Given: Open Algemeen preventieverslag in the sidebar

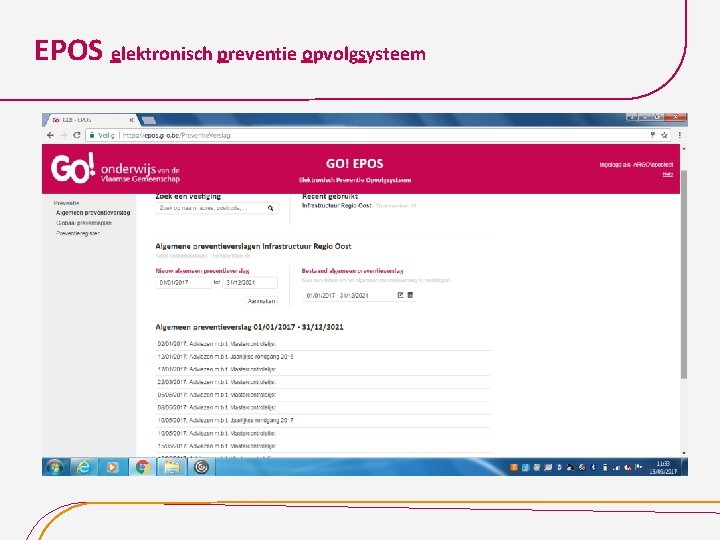Looking at the screenshot, I should [93, 213].
